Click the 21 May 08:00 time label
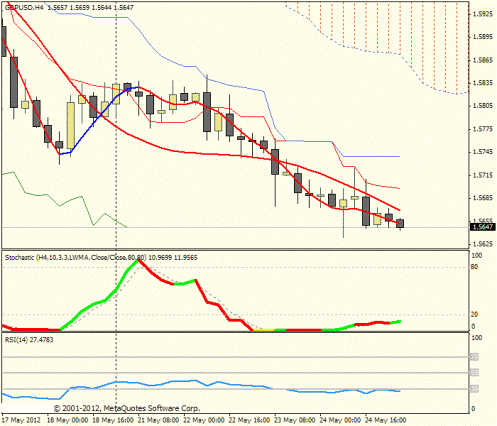This screenshot has width=497, height=426. [x=158, y=420]
